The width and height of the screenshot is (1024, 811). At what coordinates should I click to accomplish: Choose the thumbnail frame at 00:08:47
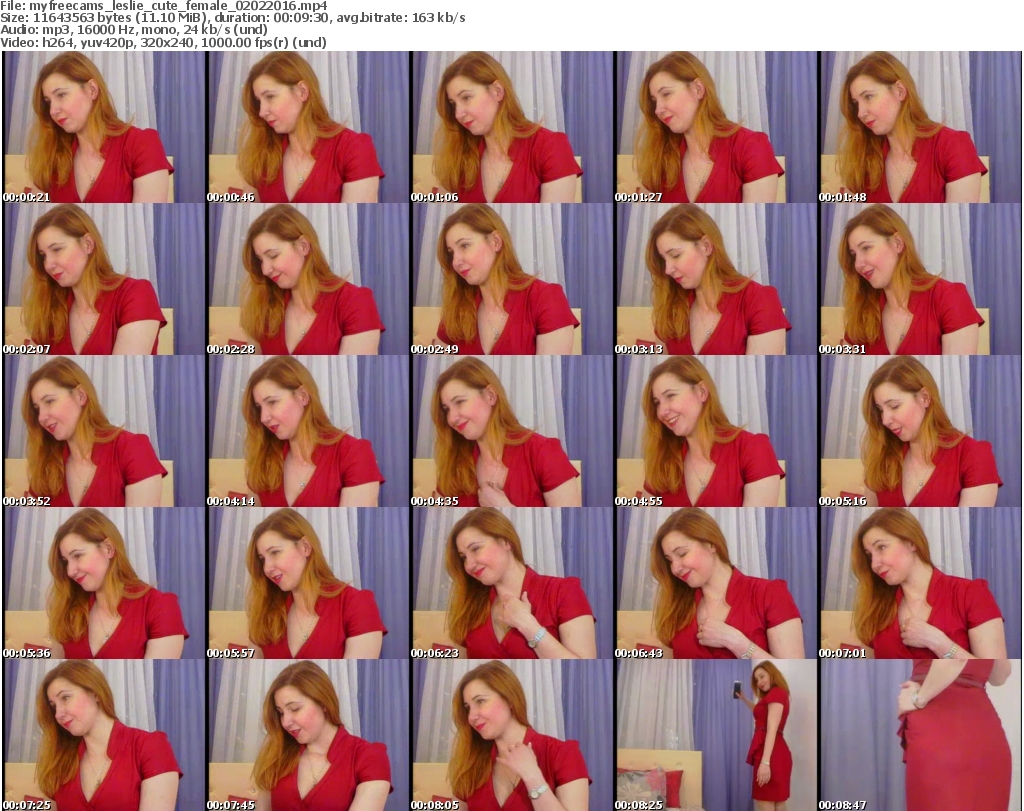tap(920, 735)
